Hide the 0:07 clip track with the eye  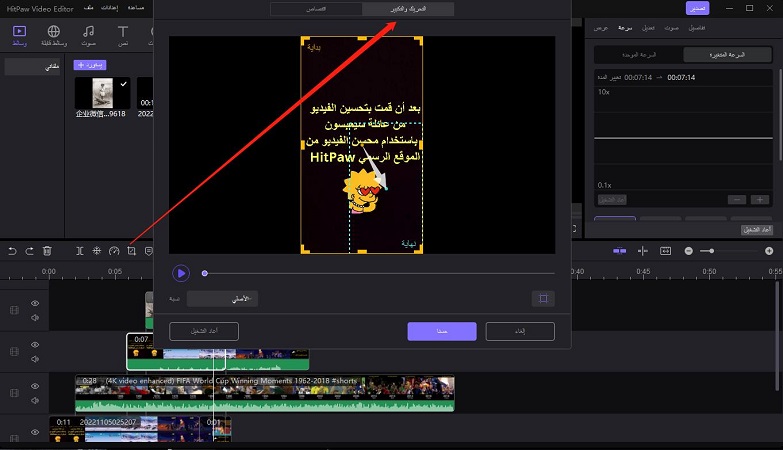point(35,345)
